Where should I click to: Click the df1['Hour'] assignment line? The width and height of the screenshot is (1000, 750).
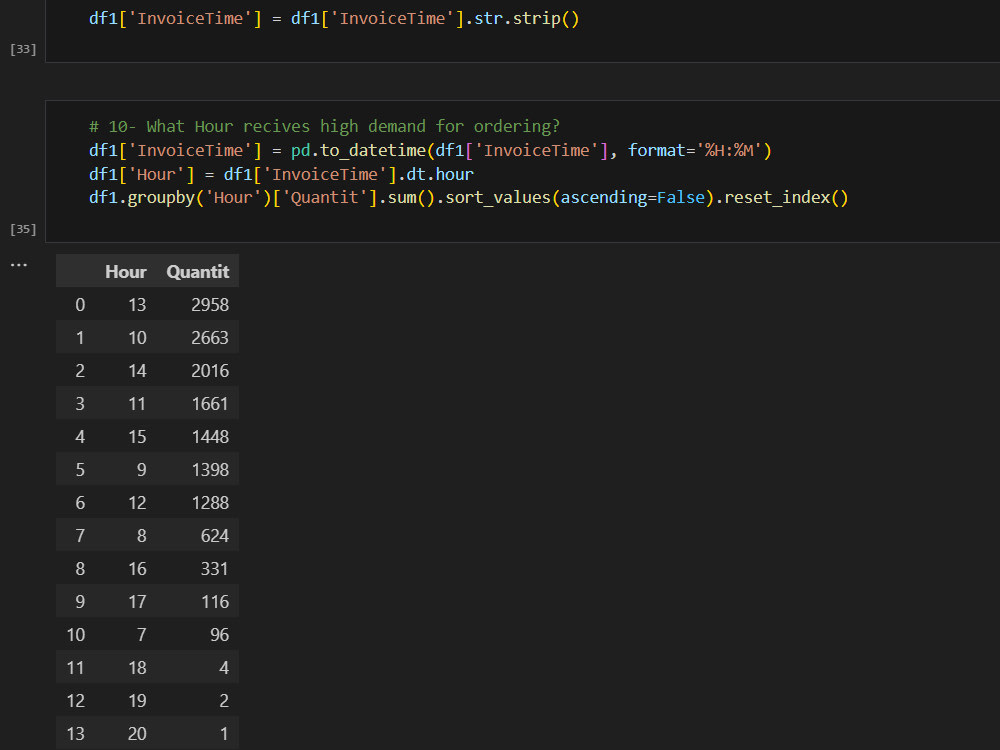(x=281, y=174)
